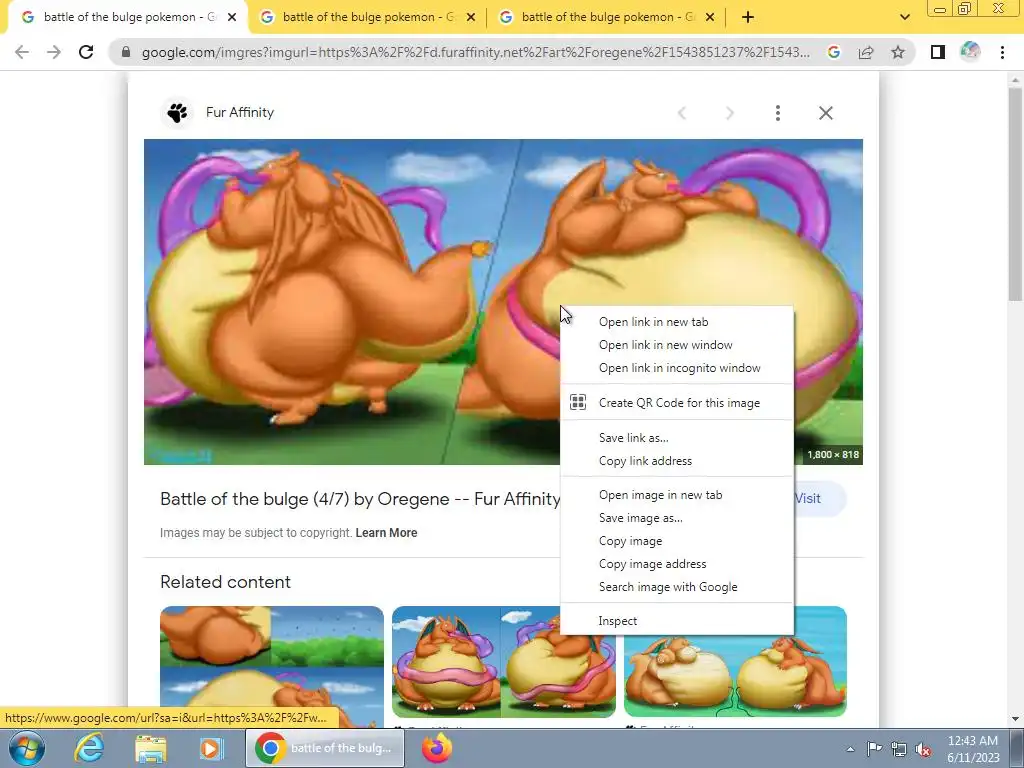This screenshot has height=768, width=1024.
Task: Open the Chrome three-dot menu
Action: [x=1002, y=52]
